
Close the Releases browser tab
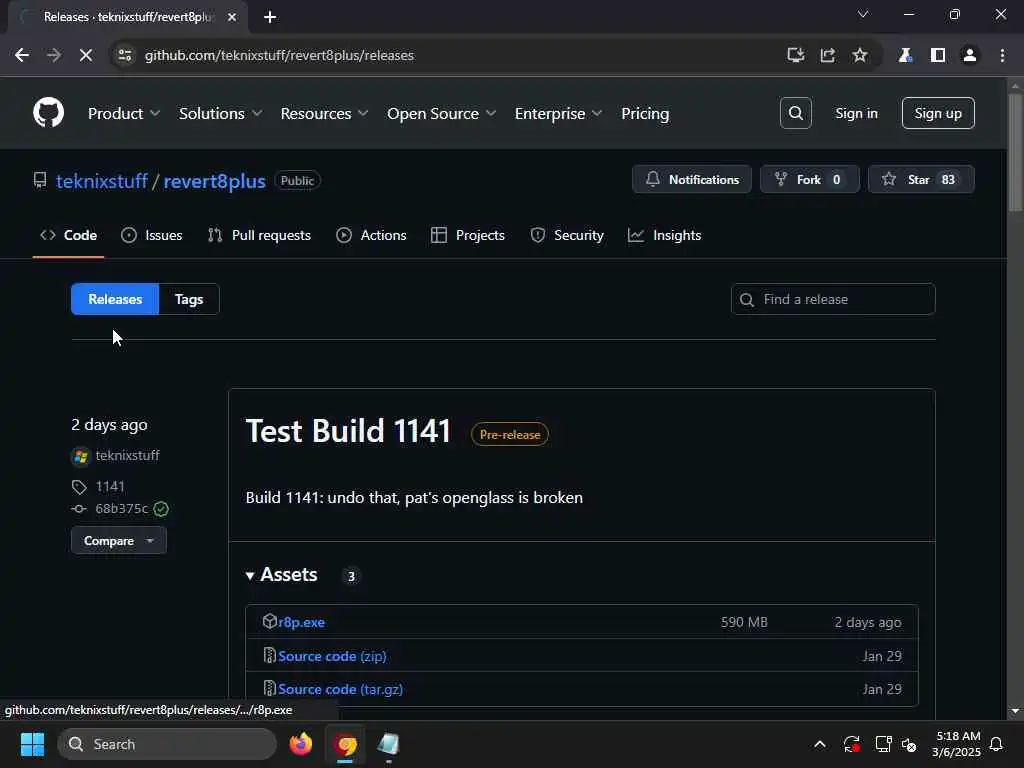(x=231, y=17)
